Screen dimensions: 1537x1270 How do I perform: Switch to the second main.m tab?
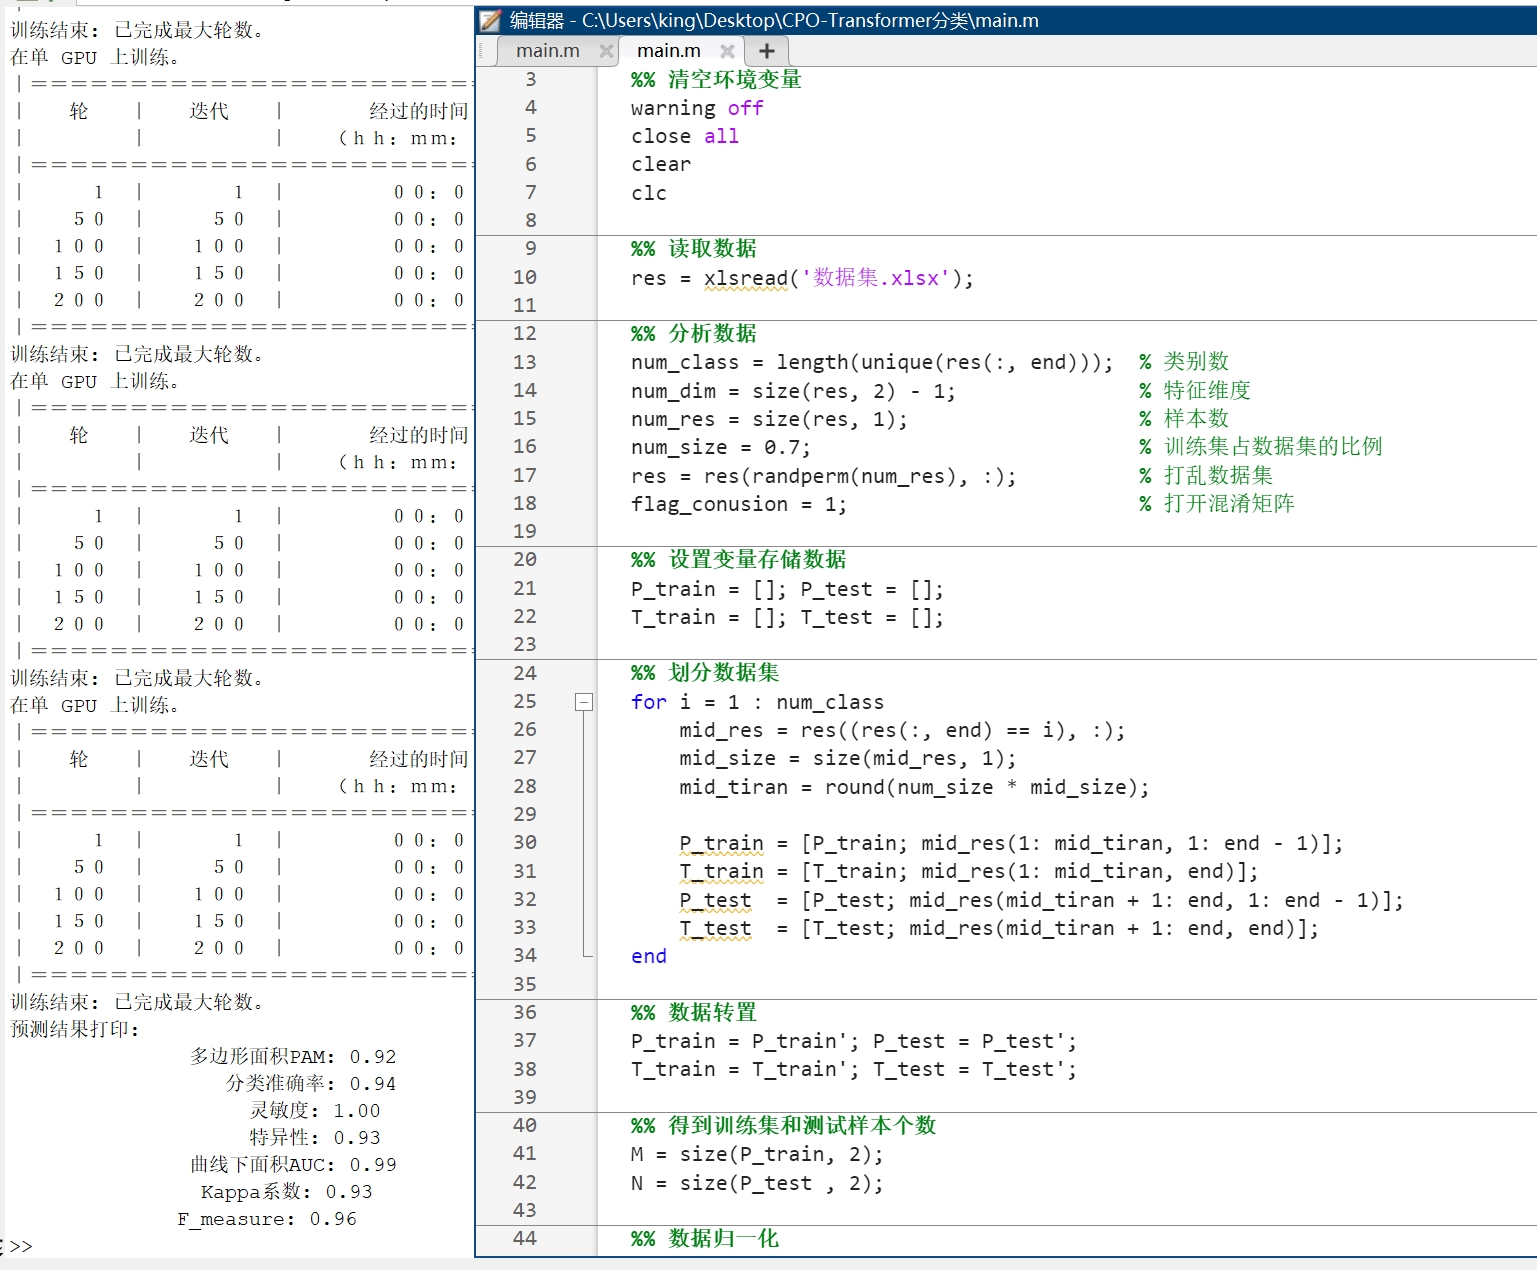click(x=669, y=51)
